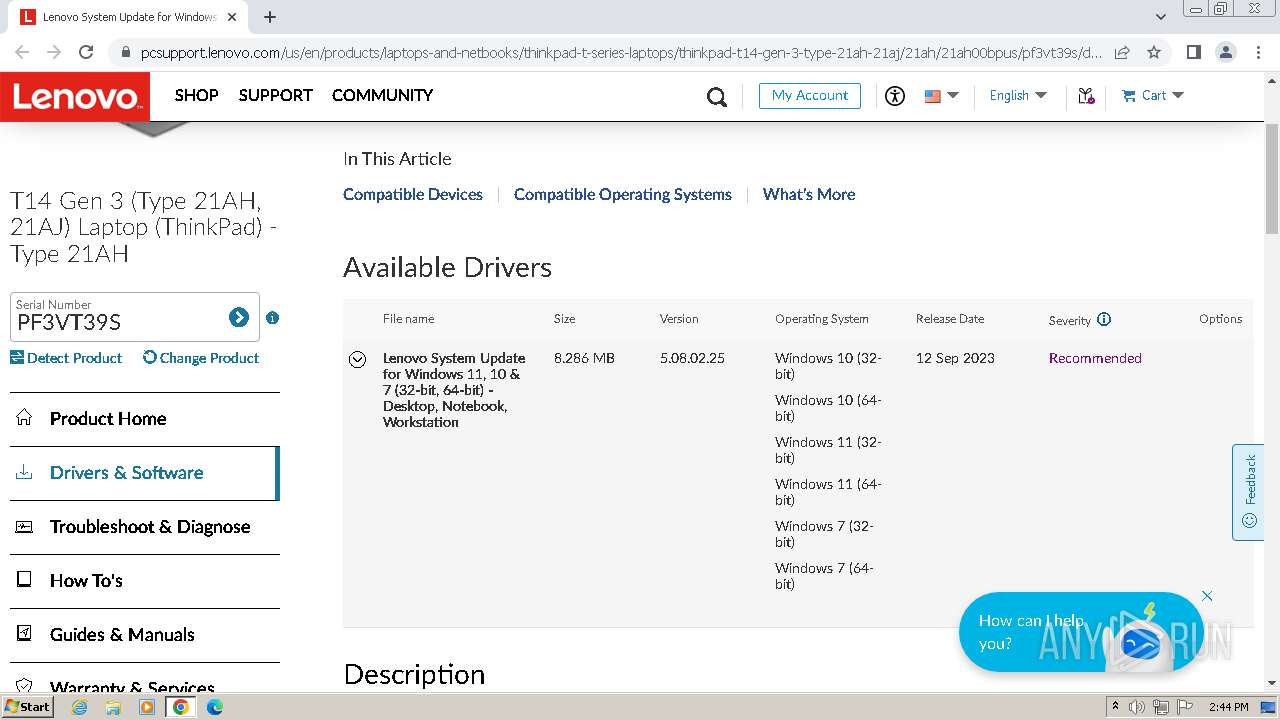The image size is (1280, 720).
Task: Click the 8.286 MB size cell
Action: [x=584, y=359]
